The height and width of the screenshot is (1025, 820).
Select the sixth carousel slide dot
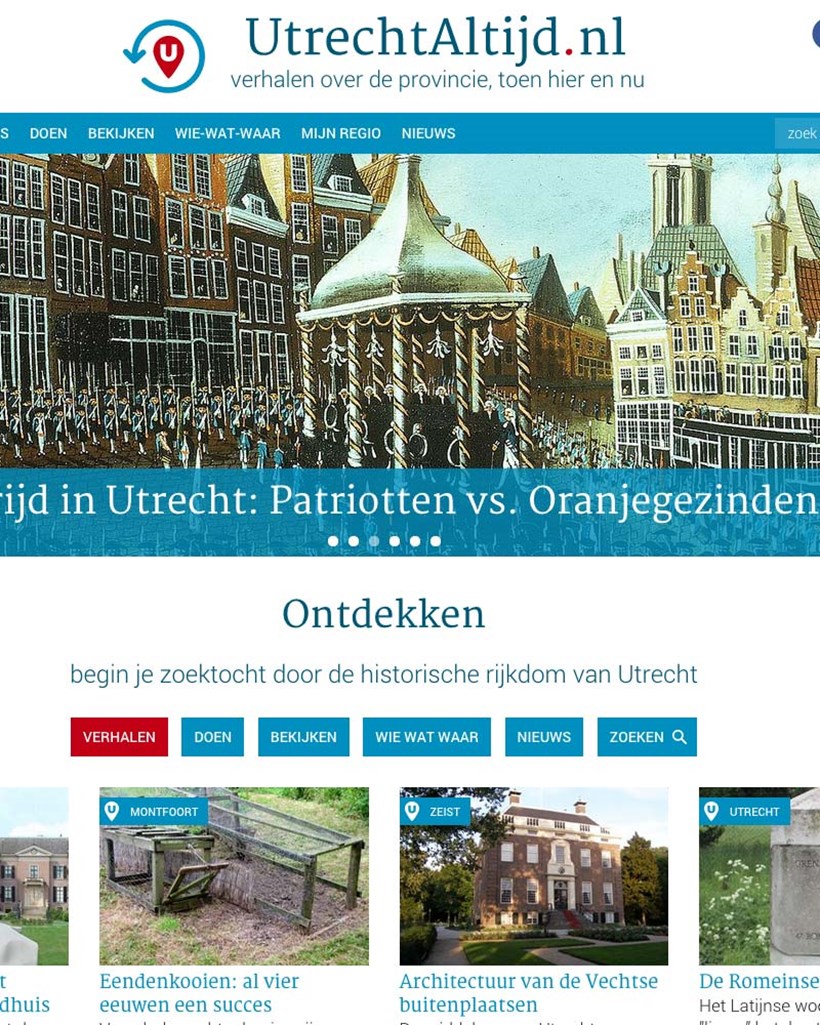coord(436,541)
